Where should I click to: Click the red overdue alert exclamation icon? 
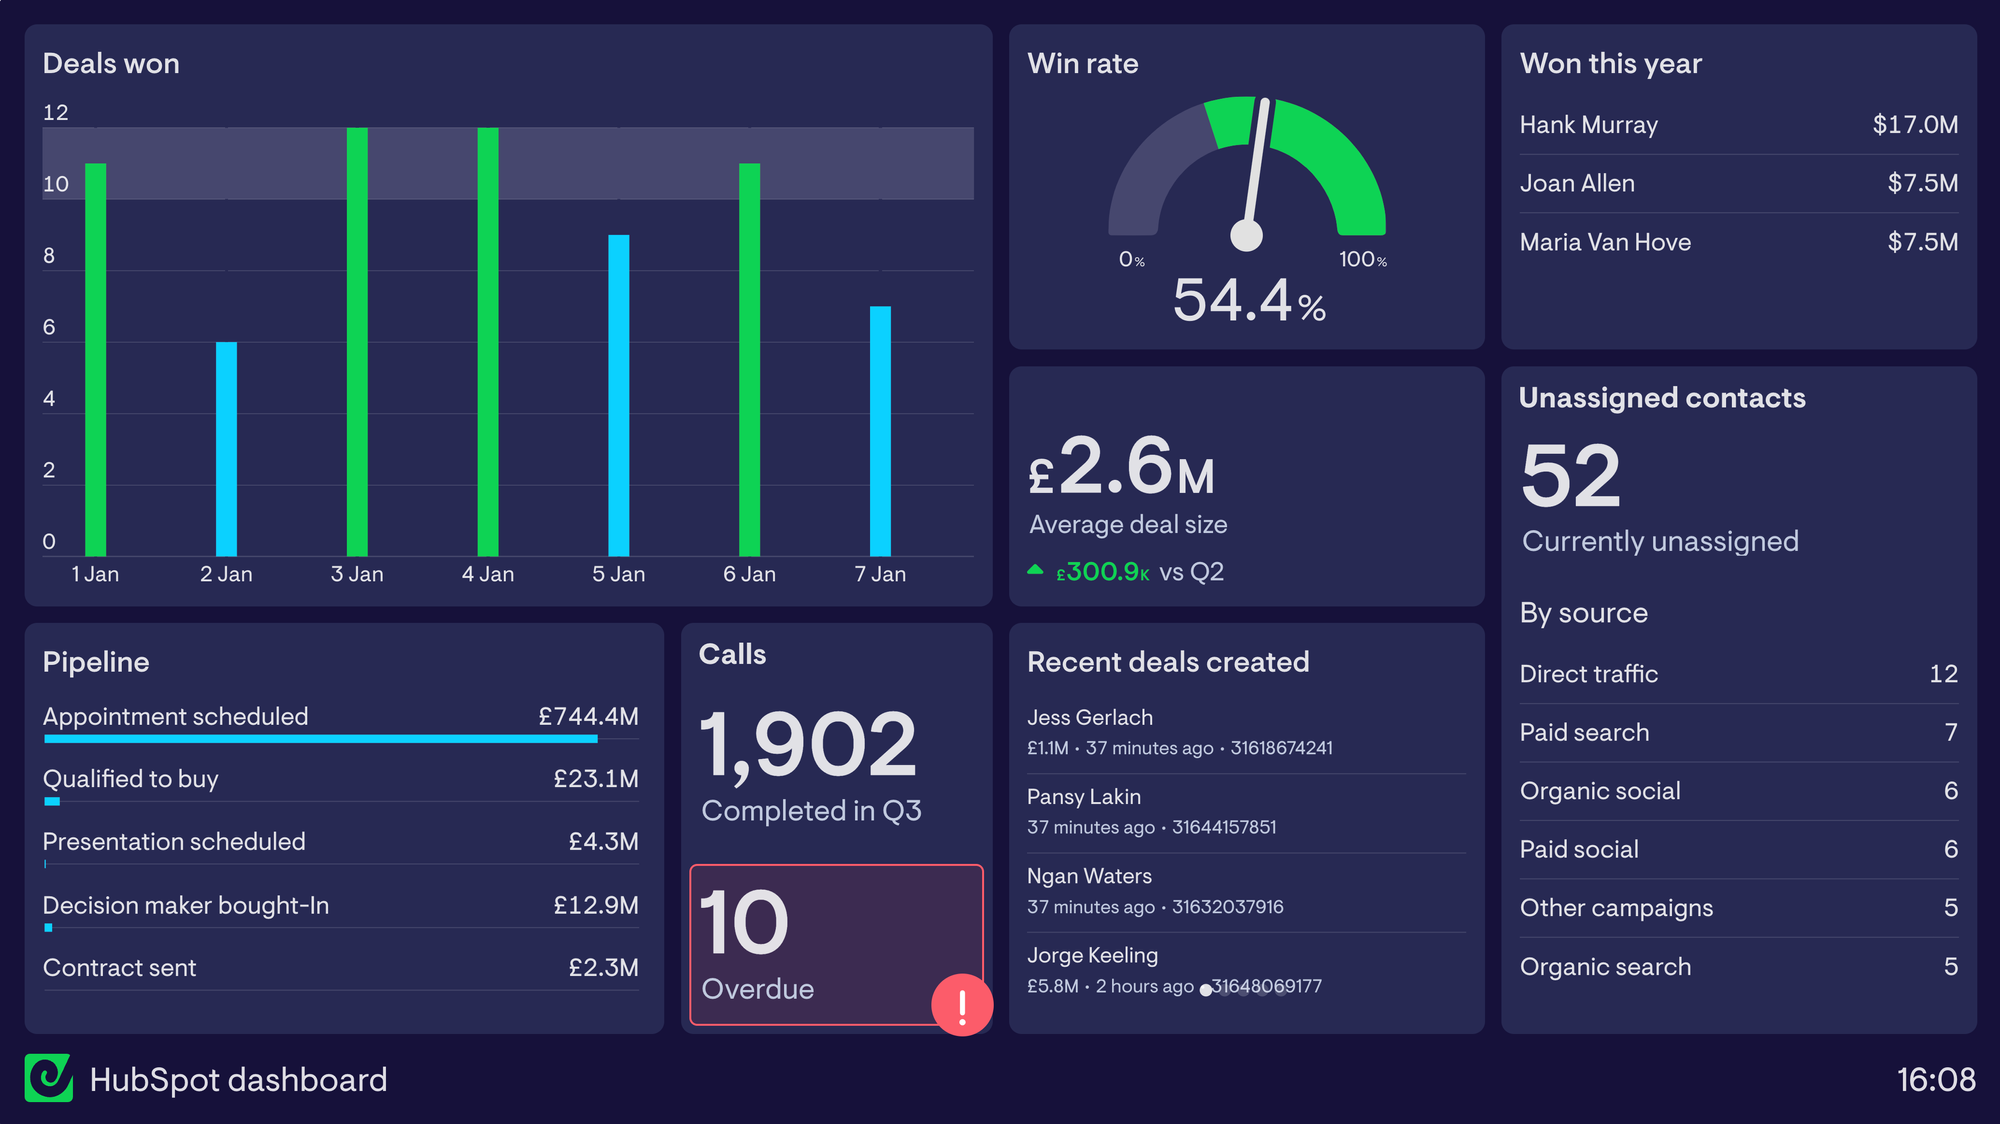click(961, 1005)
